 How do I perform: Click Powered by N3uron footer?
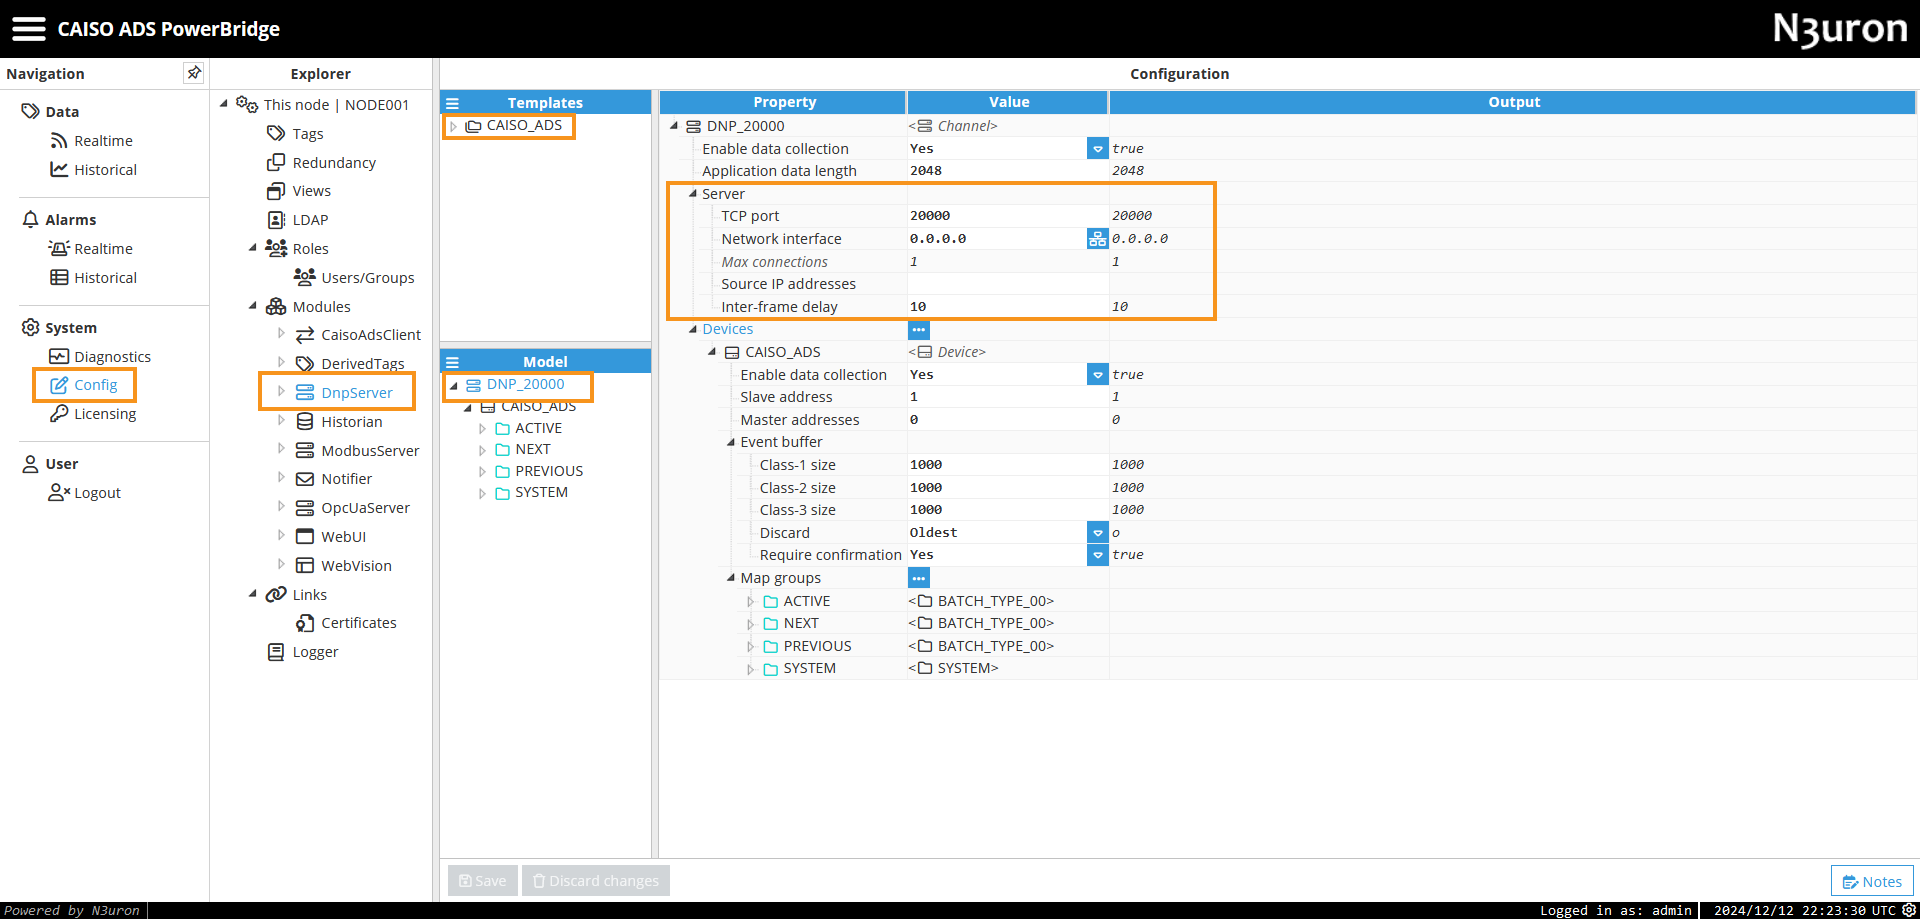pyautogui.click(x=72, y=910)
